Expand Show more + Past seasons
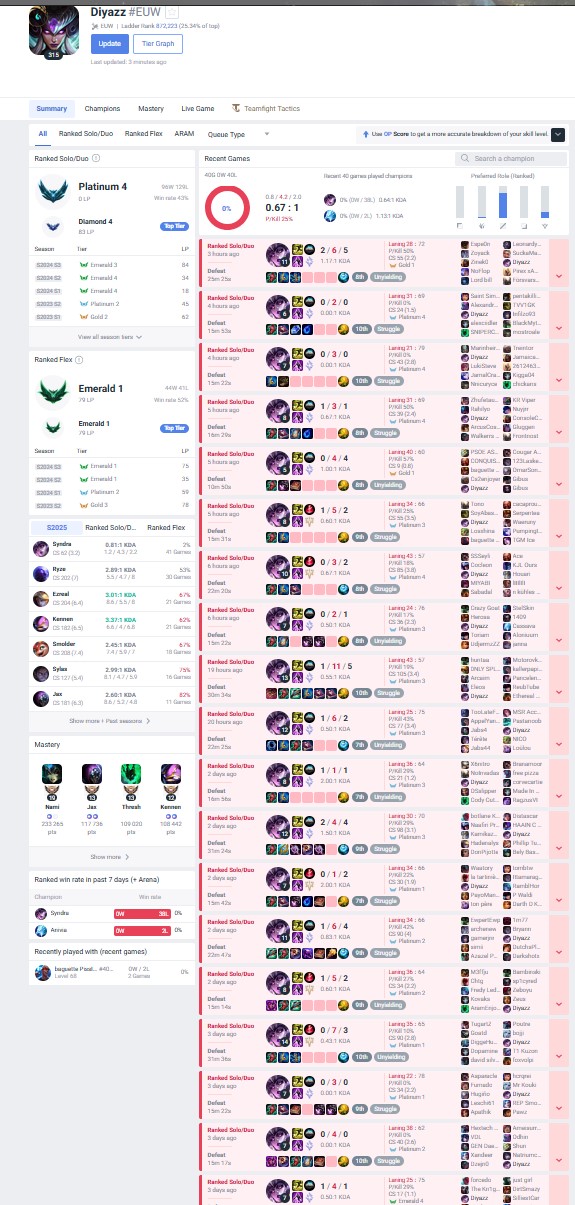575x1205 pixels. (x=111, y=720)
